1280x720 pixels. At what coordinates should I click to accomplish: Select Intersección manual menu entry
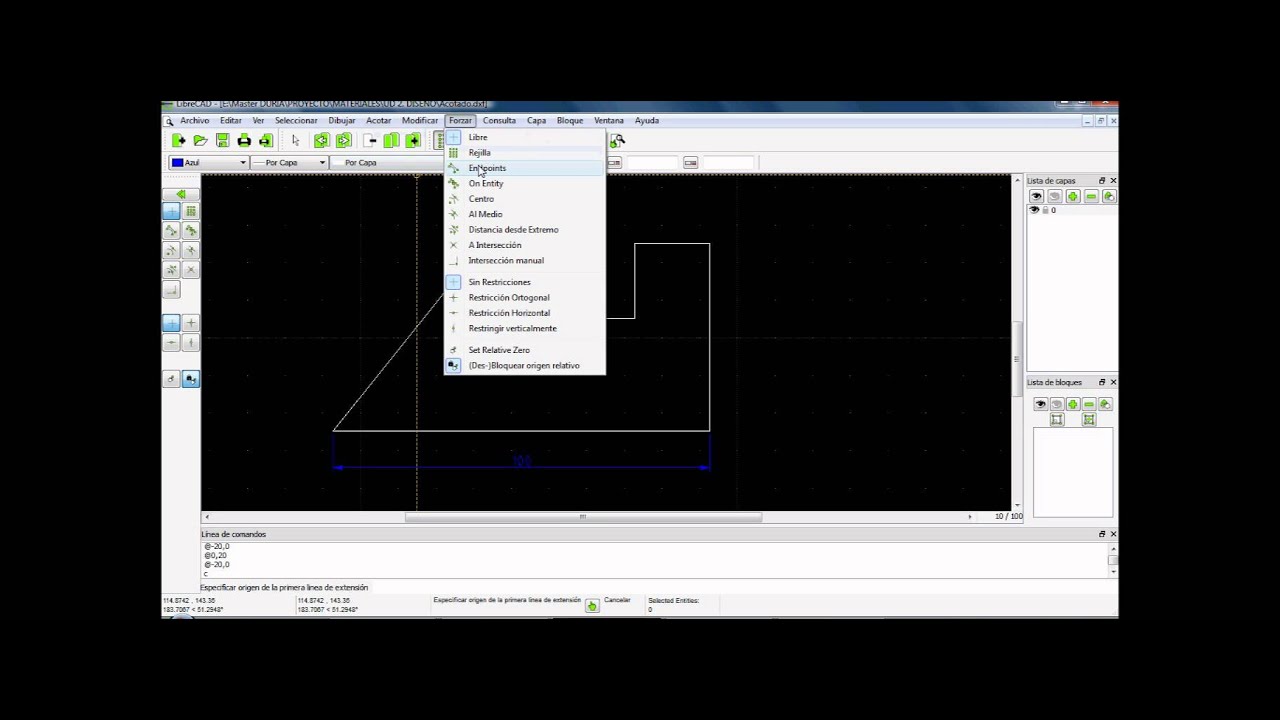[x=524, y=261]
